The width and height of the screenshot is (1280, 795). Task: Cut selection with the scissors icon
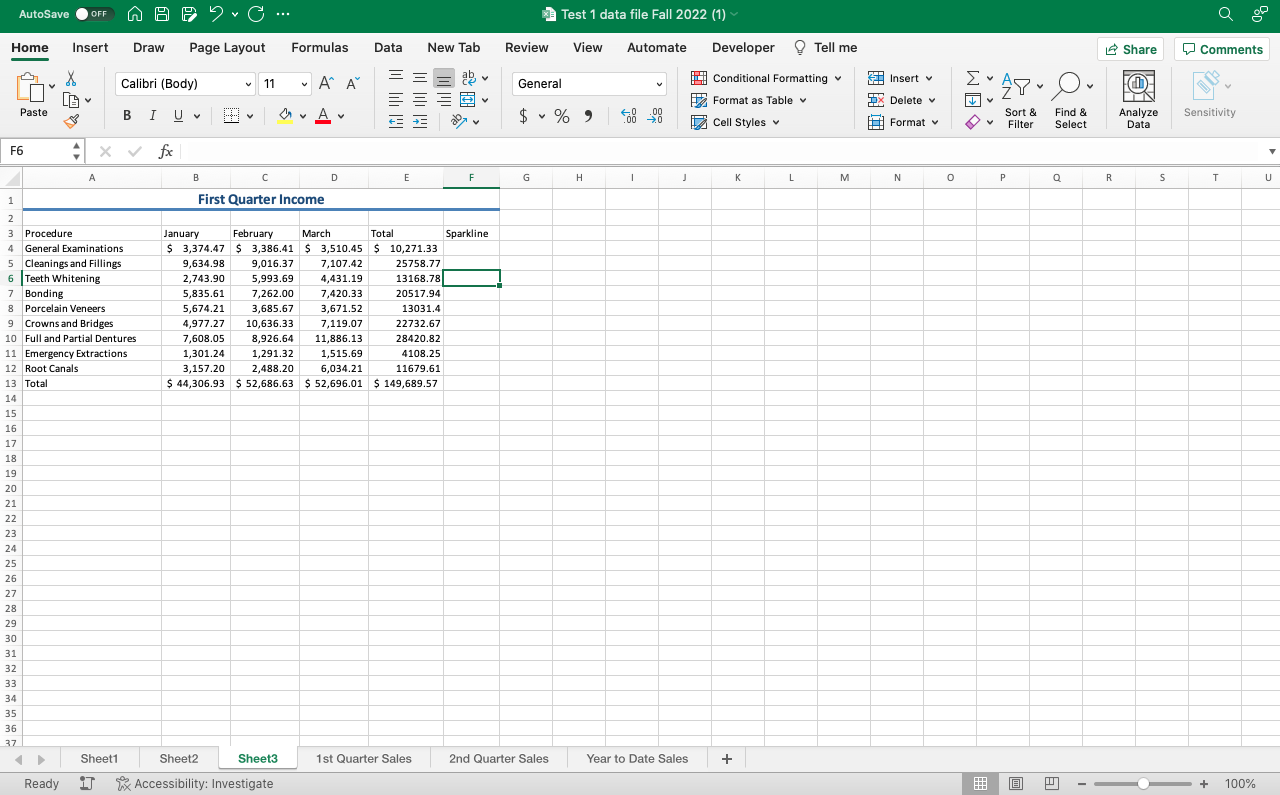(71, 78)
